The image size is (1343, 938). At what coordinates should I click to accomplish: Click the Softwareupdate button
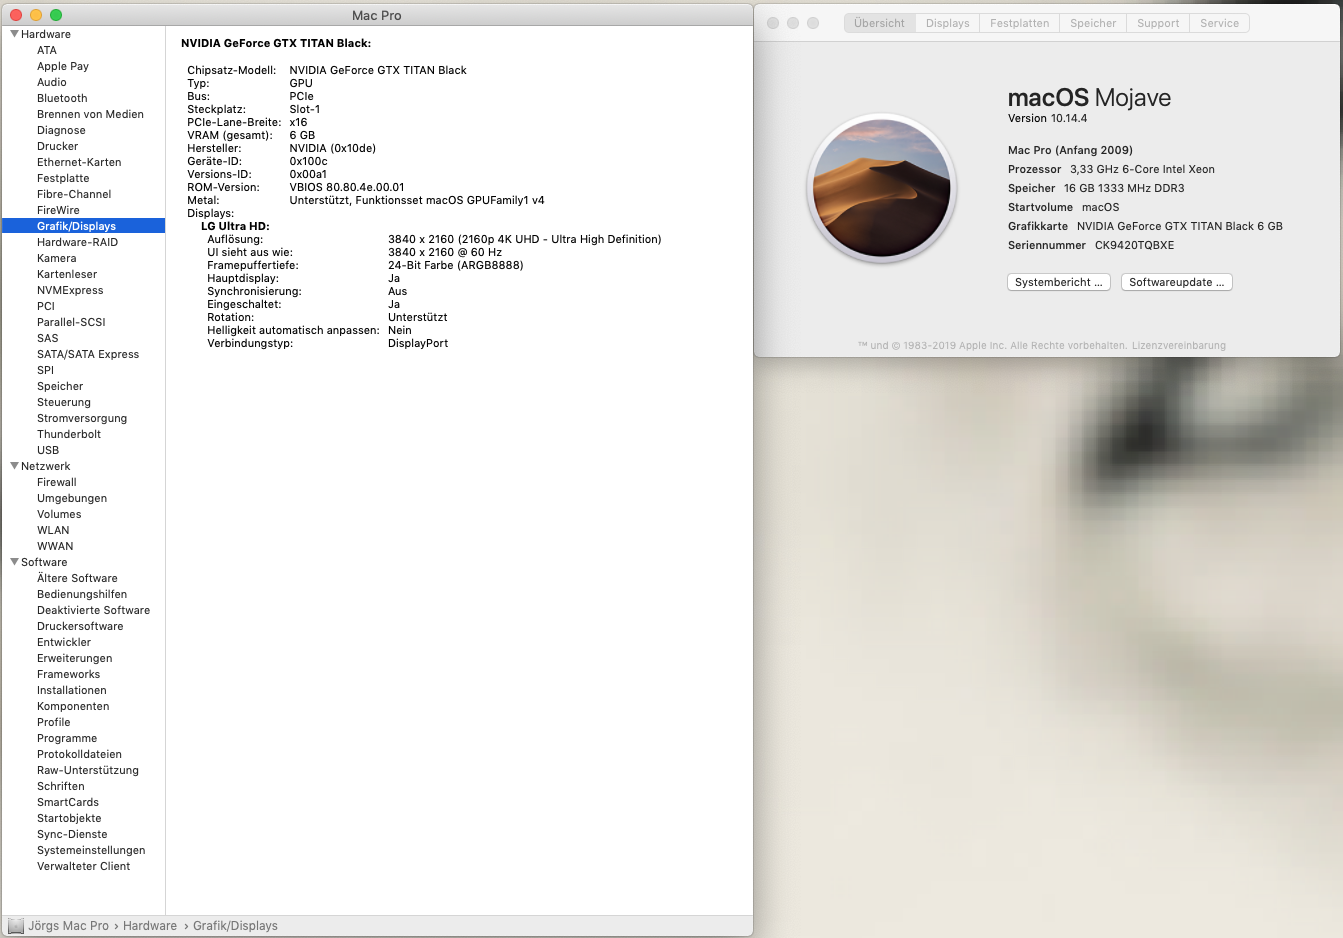[1177, 282]
